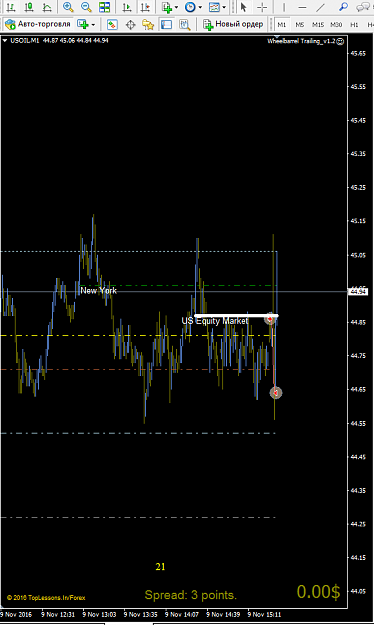Toggle the Navigator folder-star panel
Screen dimensions: 374x625
pos(148,25)
